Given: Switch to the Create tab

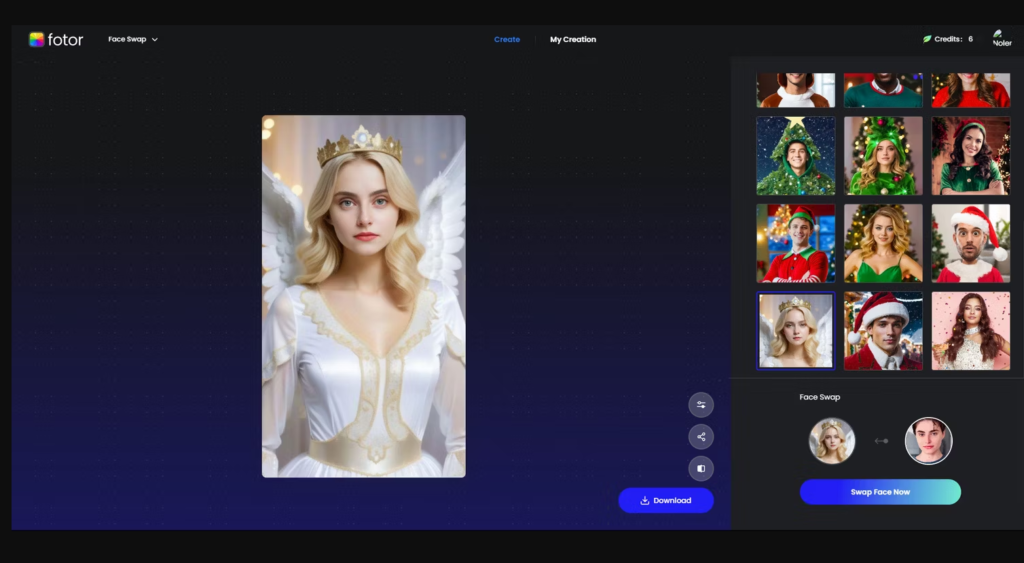Looking at the screenshot, I should click(x=507, y=39).
